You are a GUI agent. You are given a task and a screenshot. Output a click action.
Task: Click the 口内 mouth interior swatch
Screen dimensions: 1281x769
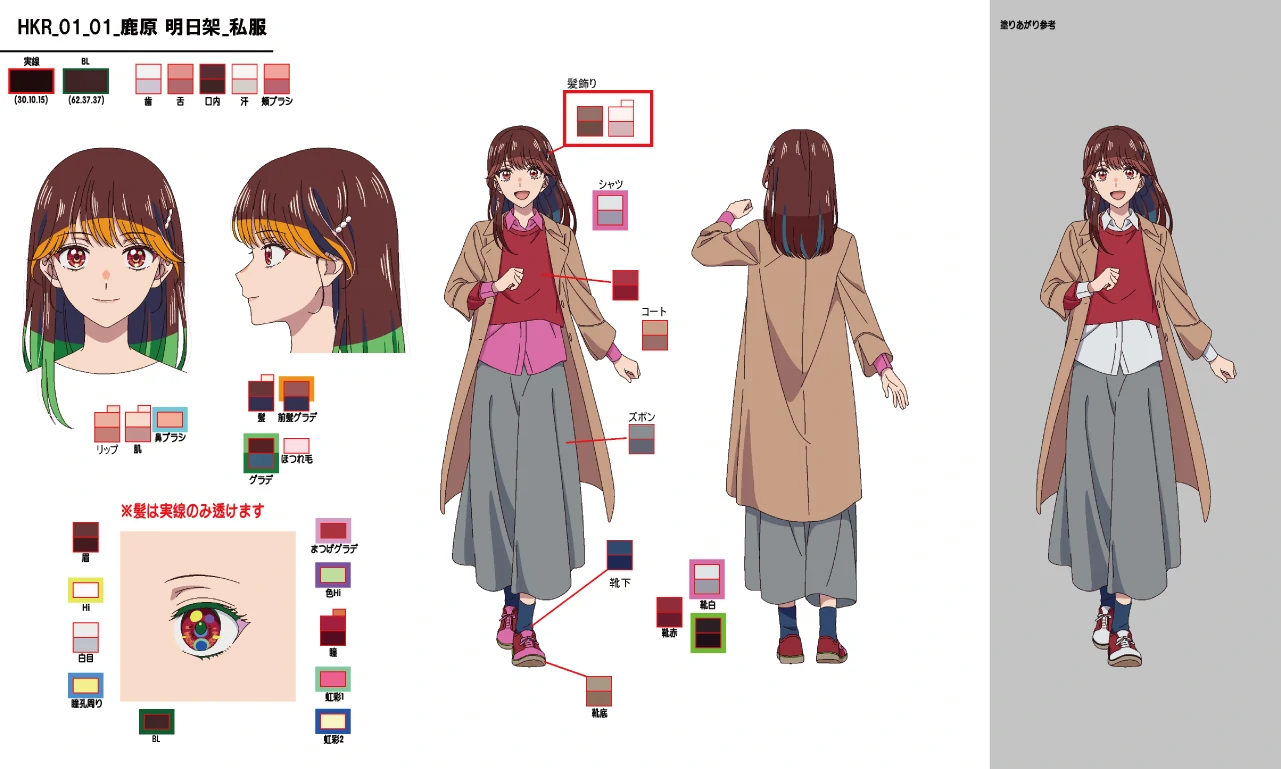[212, 79]
